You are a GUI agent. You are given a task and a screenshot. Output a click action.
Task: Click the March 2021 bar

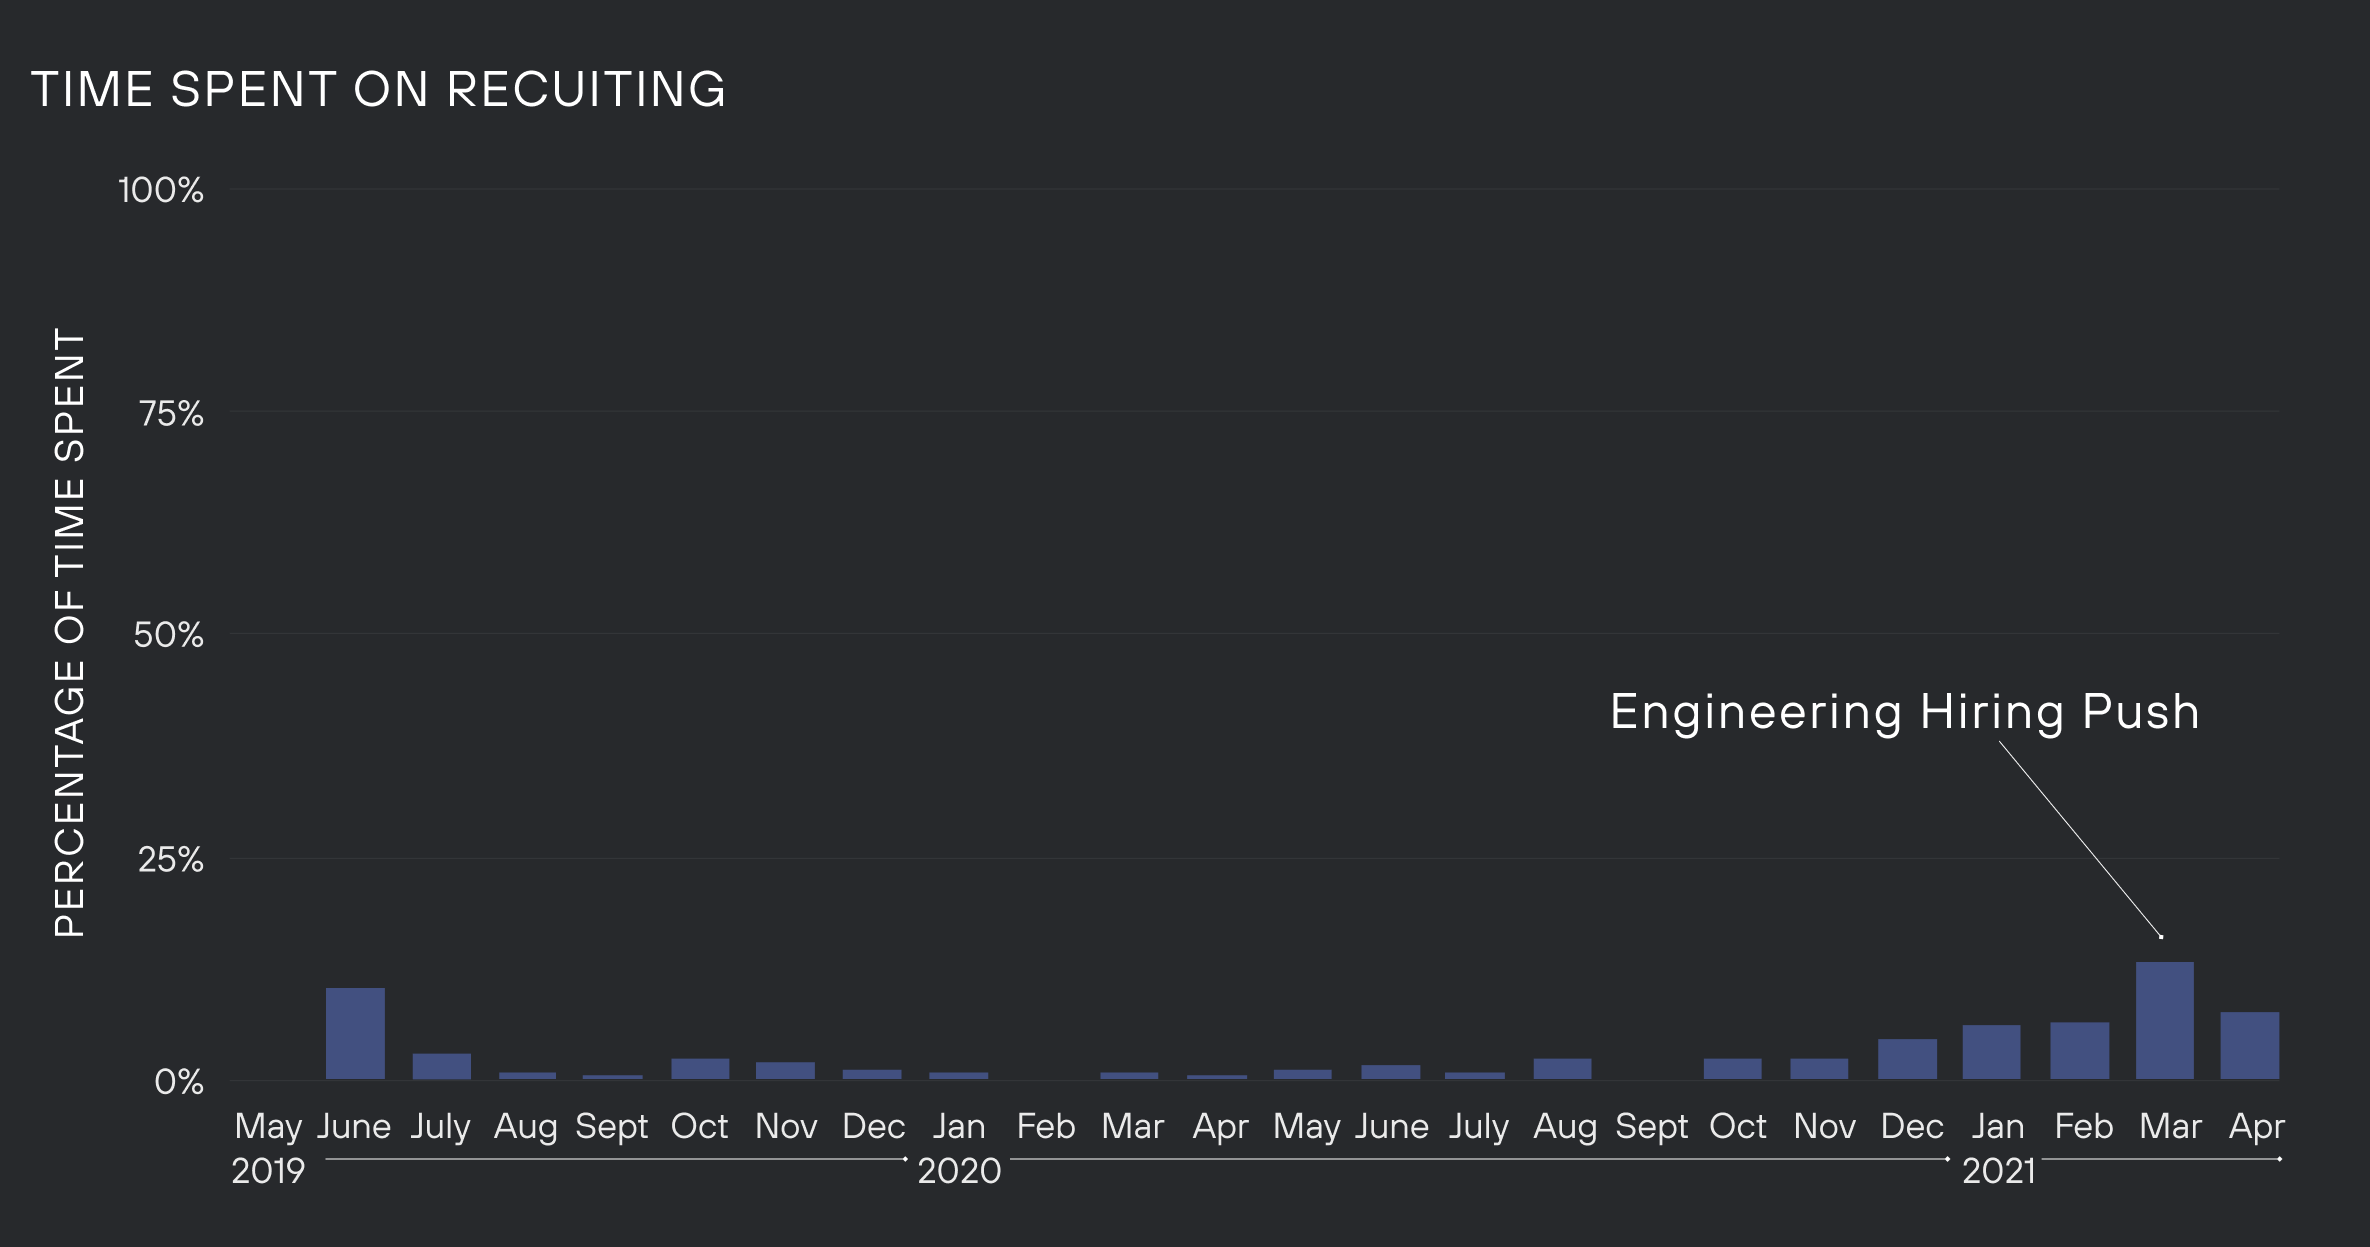[2164, 1021]
